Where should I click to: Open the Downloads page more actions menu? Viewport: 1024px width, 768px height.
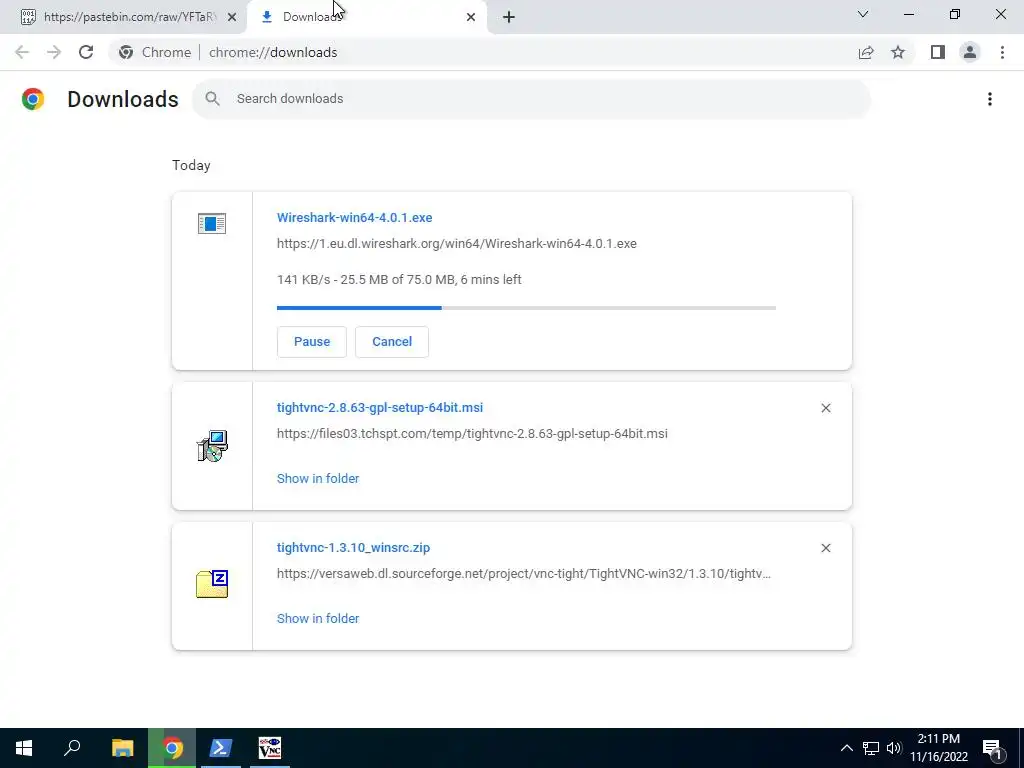point(990,99)
